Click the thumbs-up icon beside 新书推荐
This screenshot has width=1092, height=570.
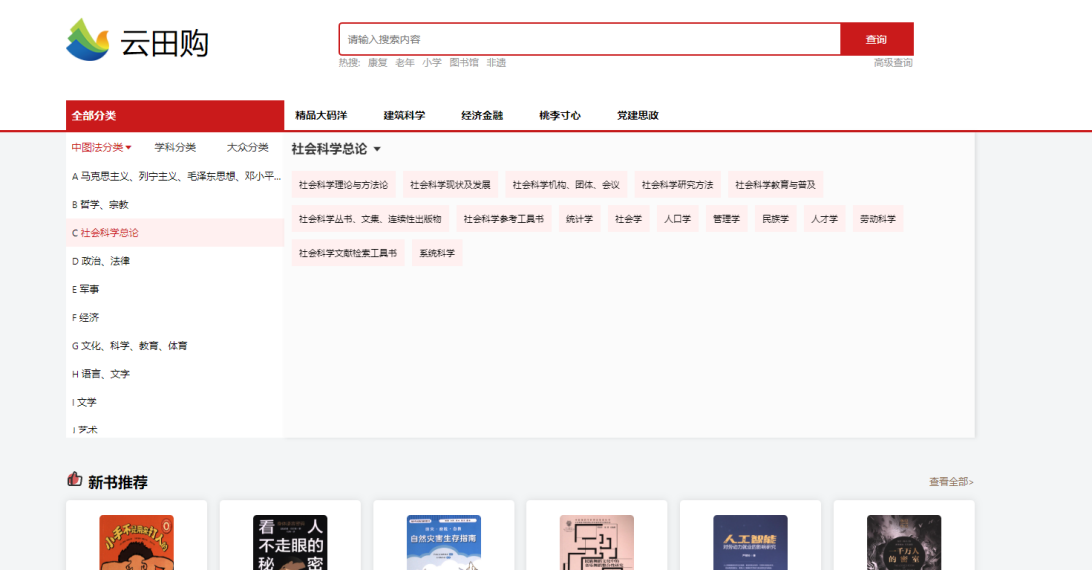point(74,480)
